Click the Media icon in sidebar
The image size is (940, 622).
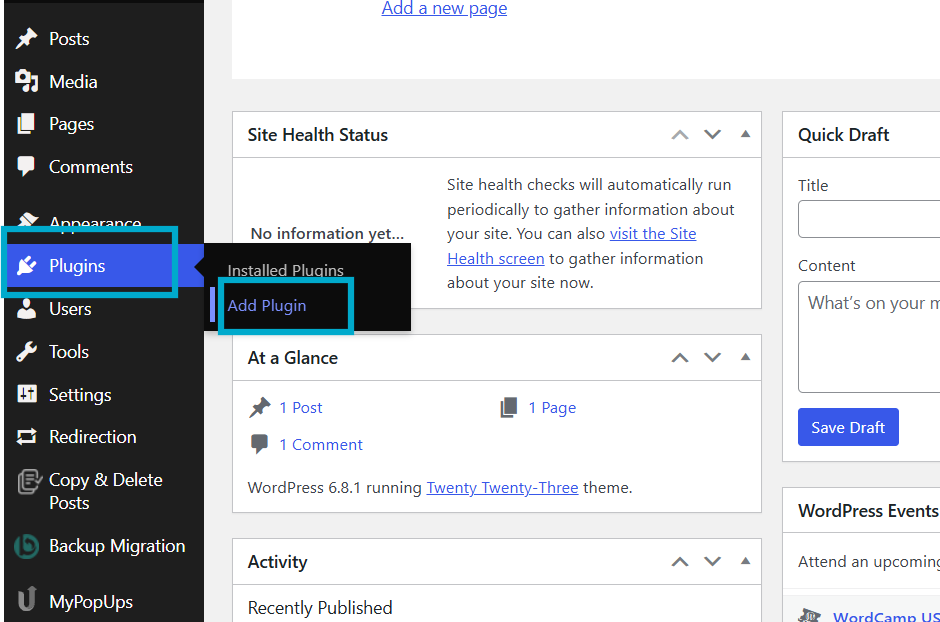point(27,82)
